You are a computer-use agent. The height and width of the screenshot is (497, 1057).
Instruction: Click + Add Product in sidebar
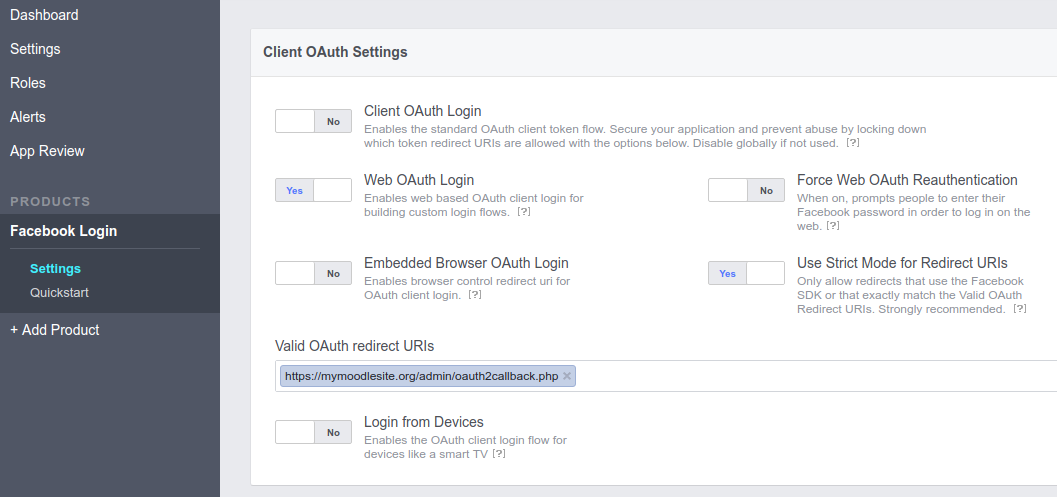(x=55, y=330)
